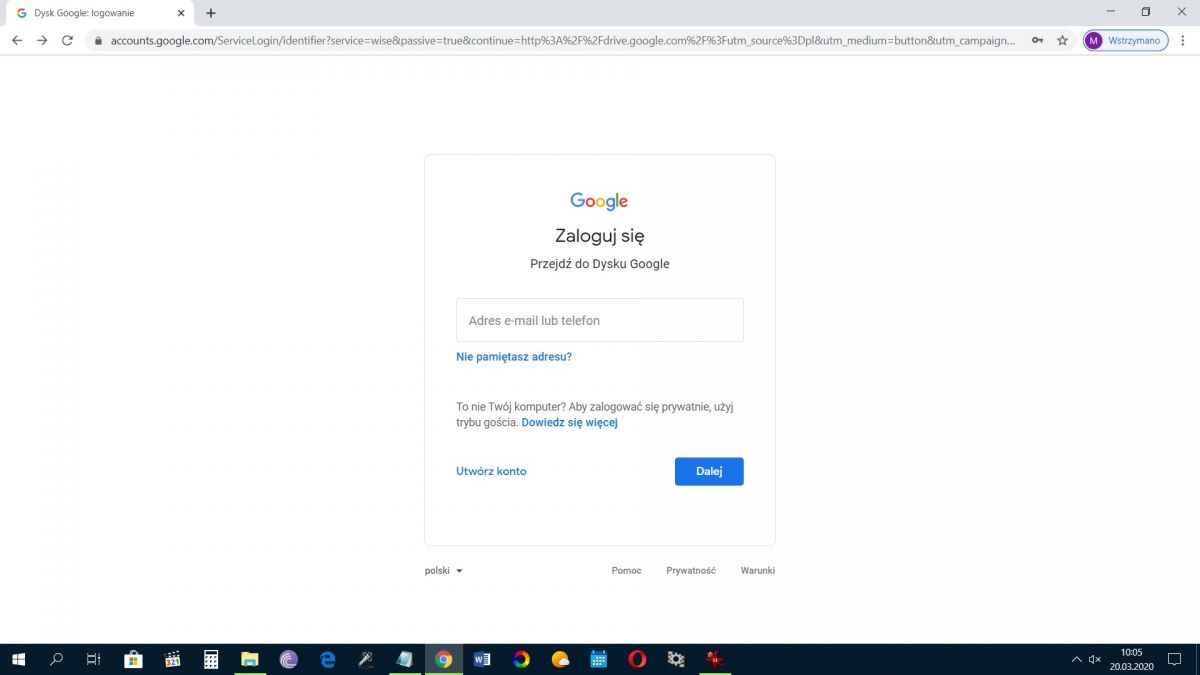Close the Dysk Google: logowanie tab
Viewport: 1200px width, 675px height.
(181, 13)
